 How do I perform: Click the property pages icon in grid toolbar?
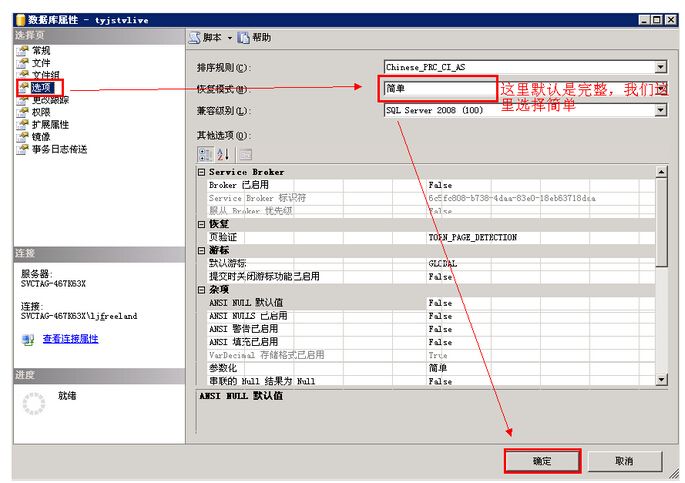point(244,154)
